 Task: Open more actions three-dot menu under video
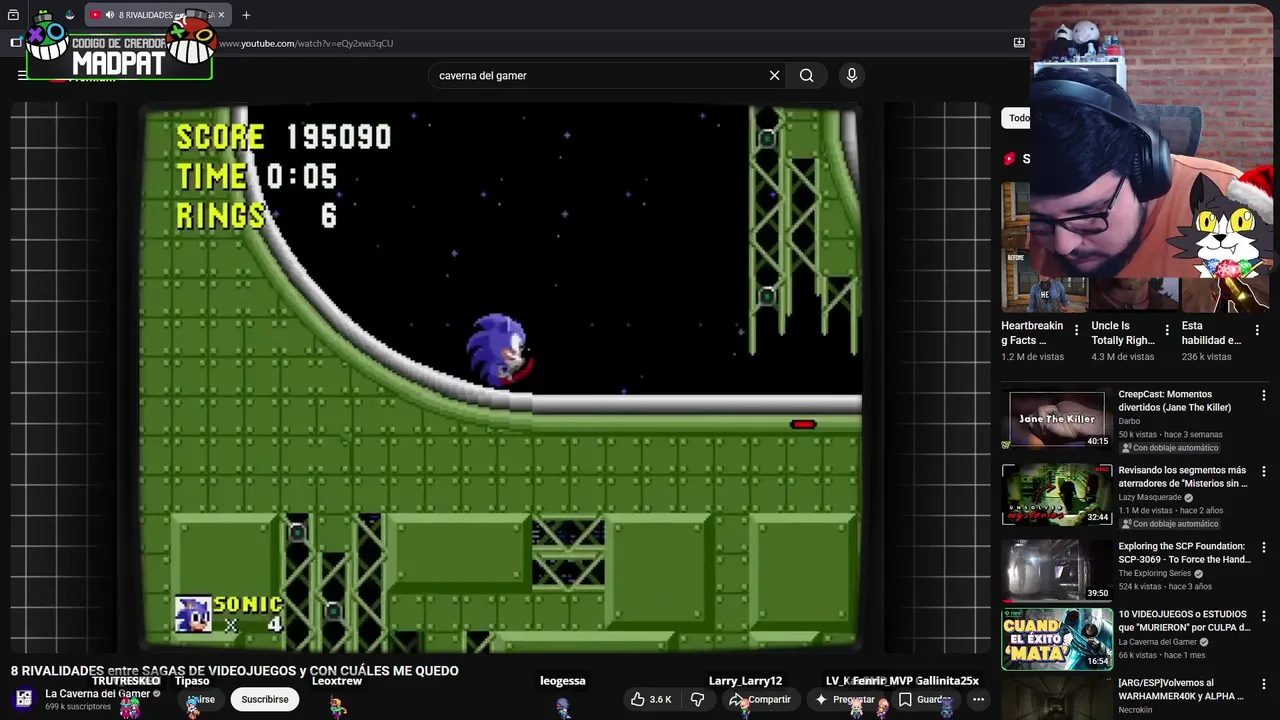tap(978, 699)
